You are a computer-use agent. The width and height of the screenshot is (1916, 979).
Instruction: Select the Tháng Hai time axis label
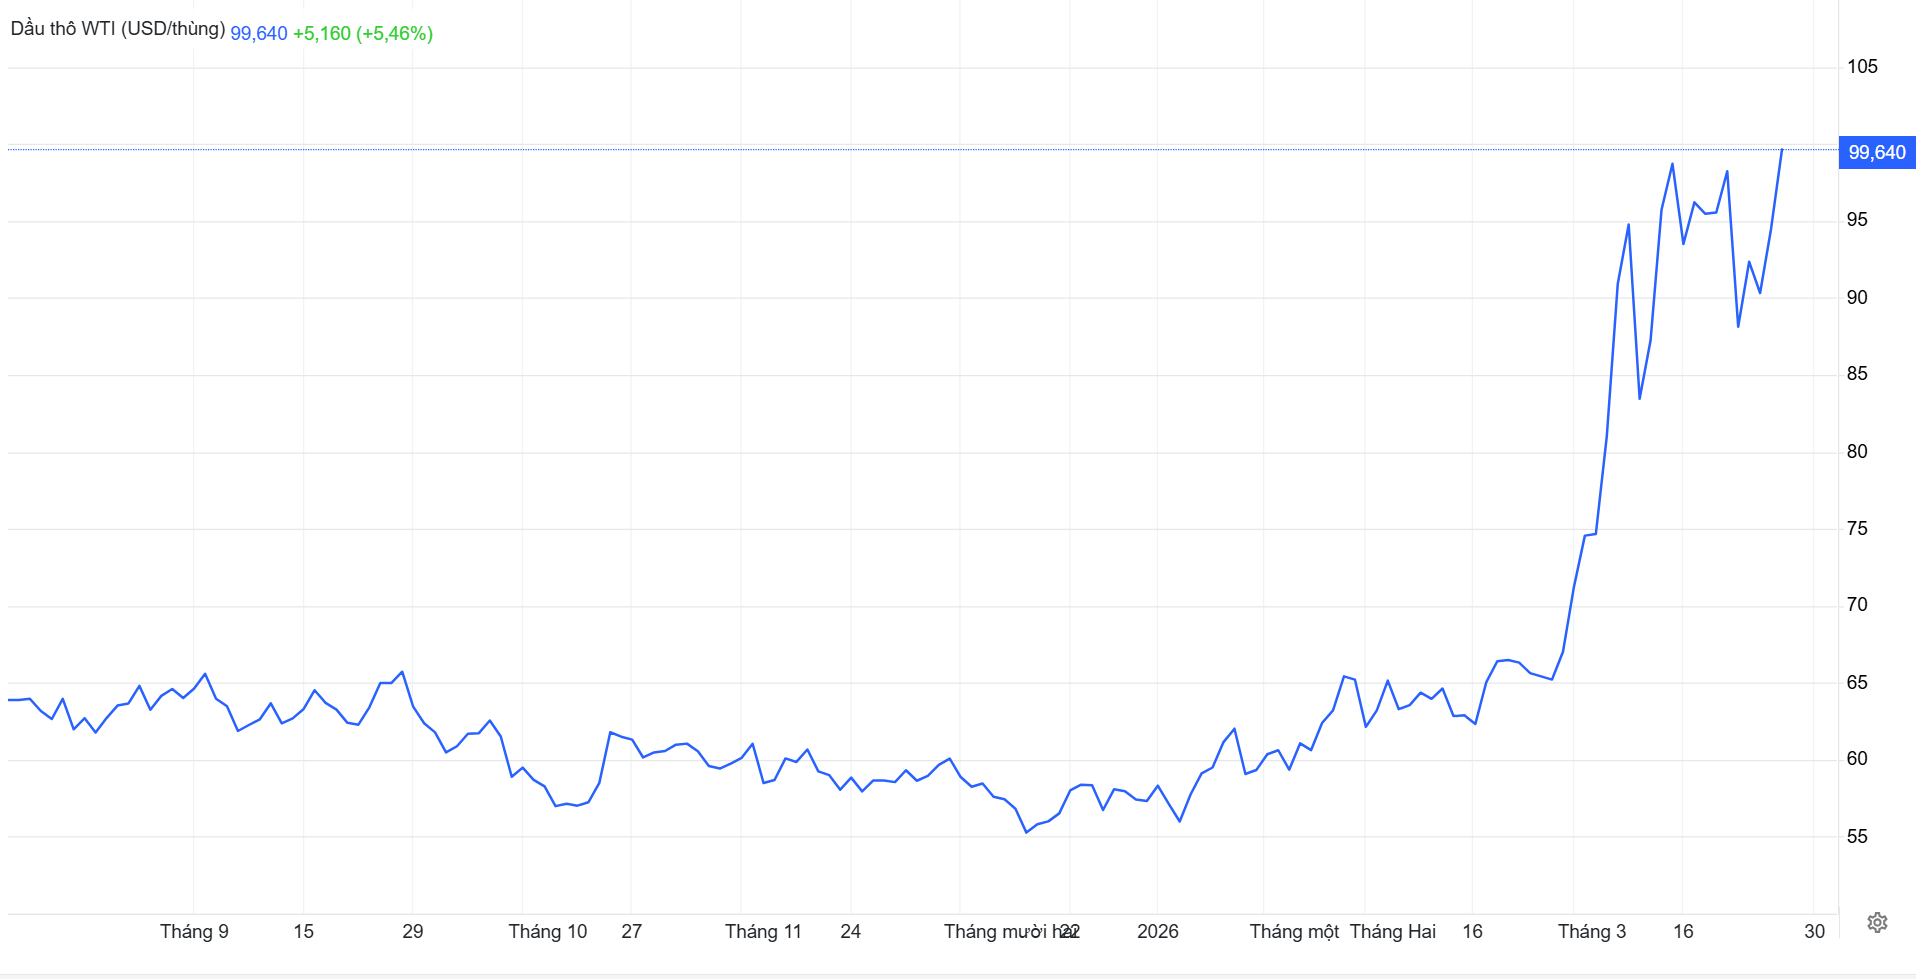1392,932
